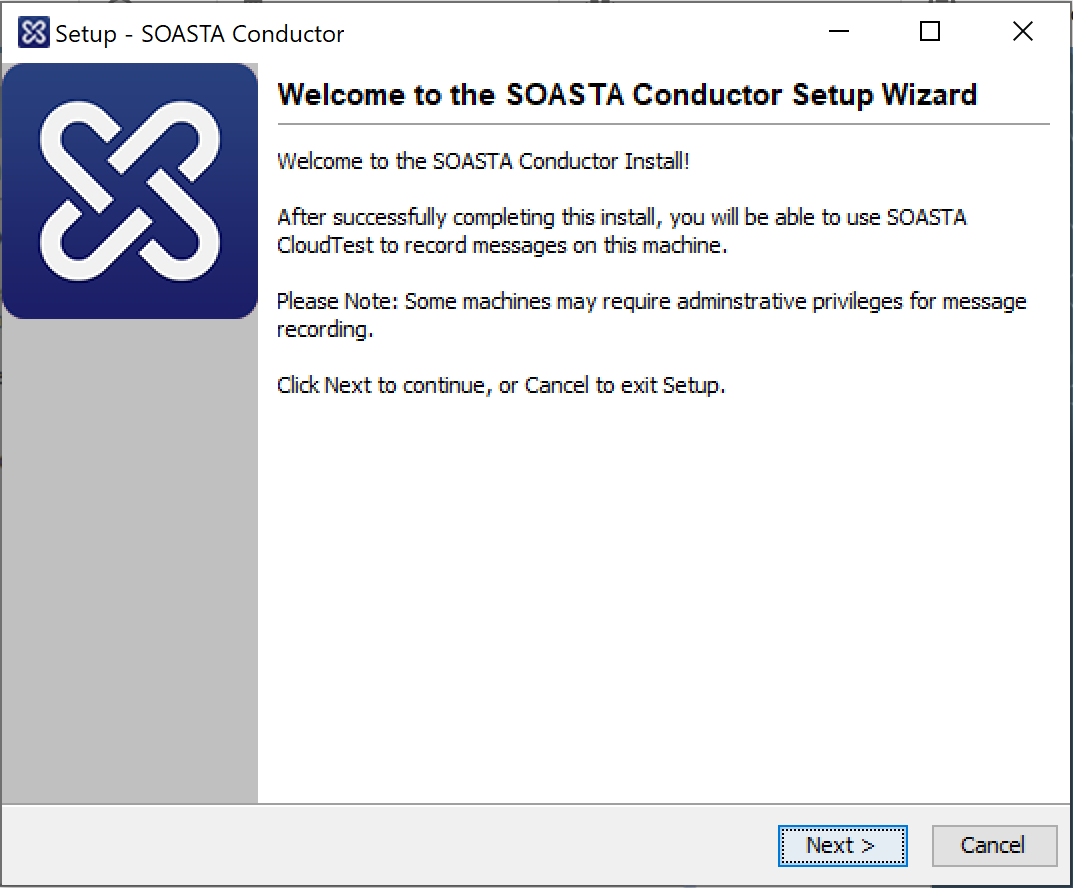Click the SOASTA icon in the title bar
The image size is (1073, 888).
tap(33, 33)
